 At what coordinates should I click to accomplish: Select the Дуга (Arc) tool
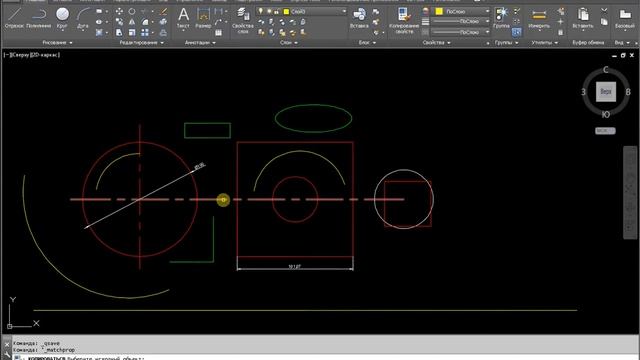click(83, 18)
